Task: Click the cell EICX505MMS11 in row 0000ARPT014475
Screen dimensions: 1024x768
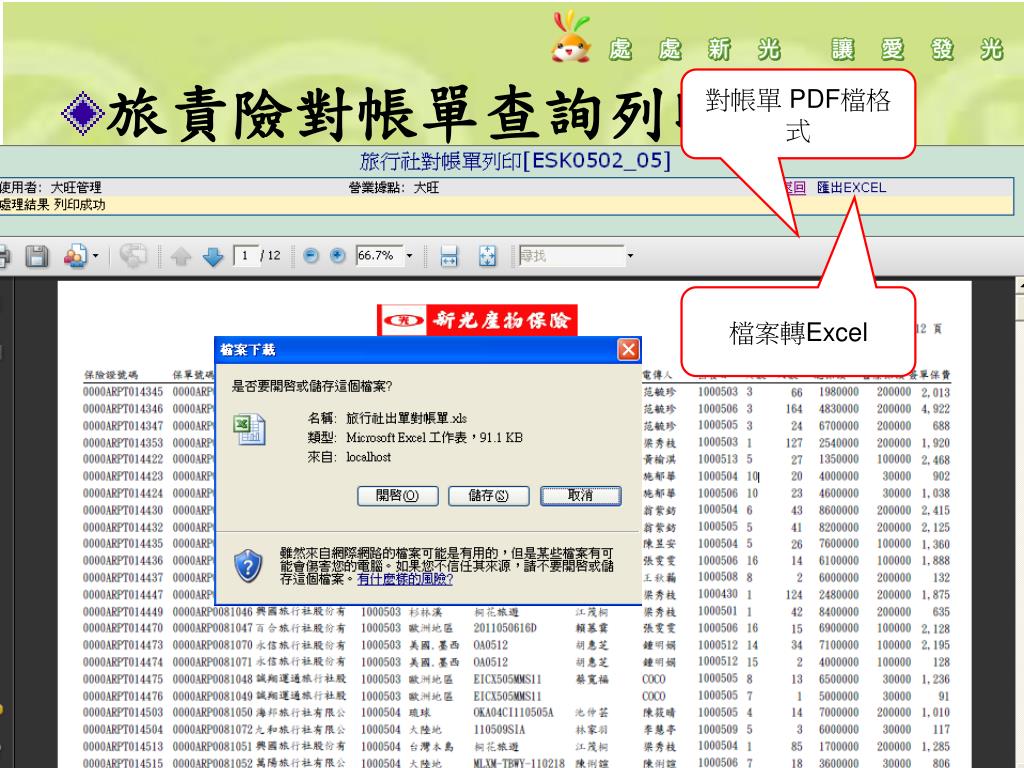Action: coord(507,679)
